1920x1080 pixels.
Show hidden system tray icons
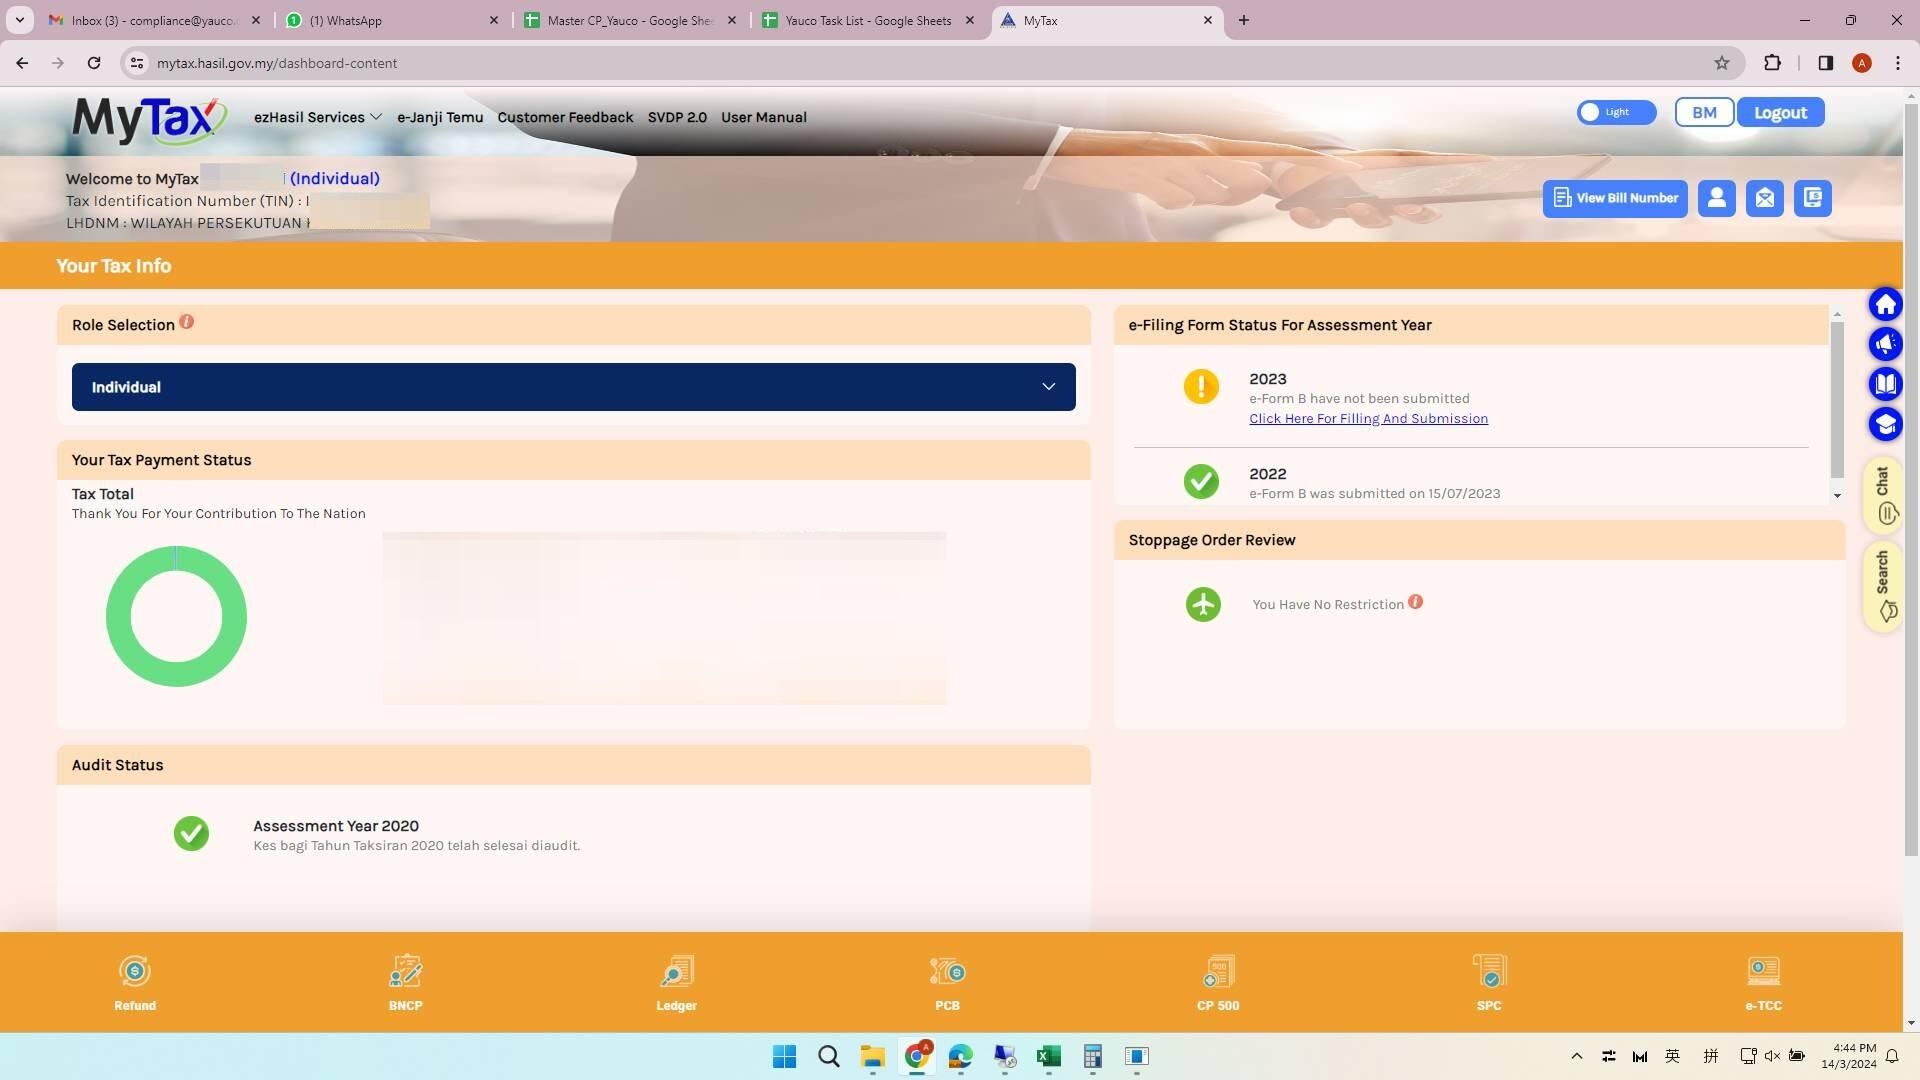click(x=1577, y=1056)
